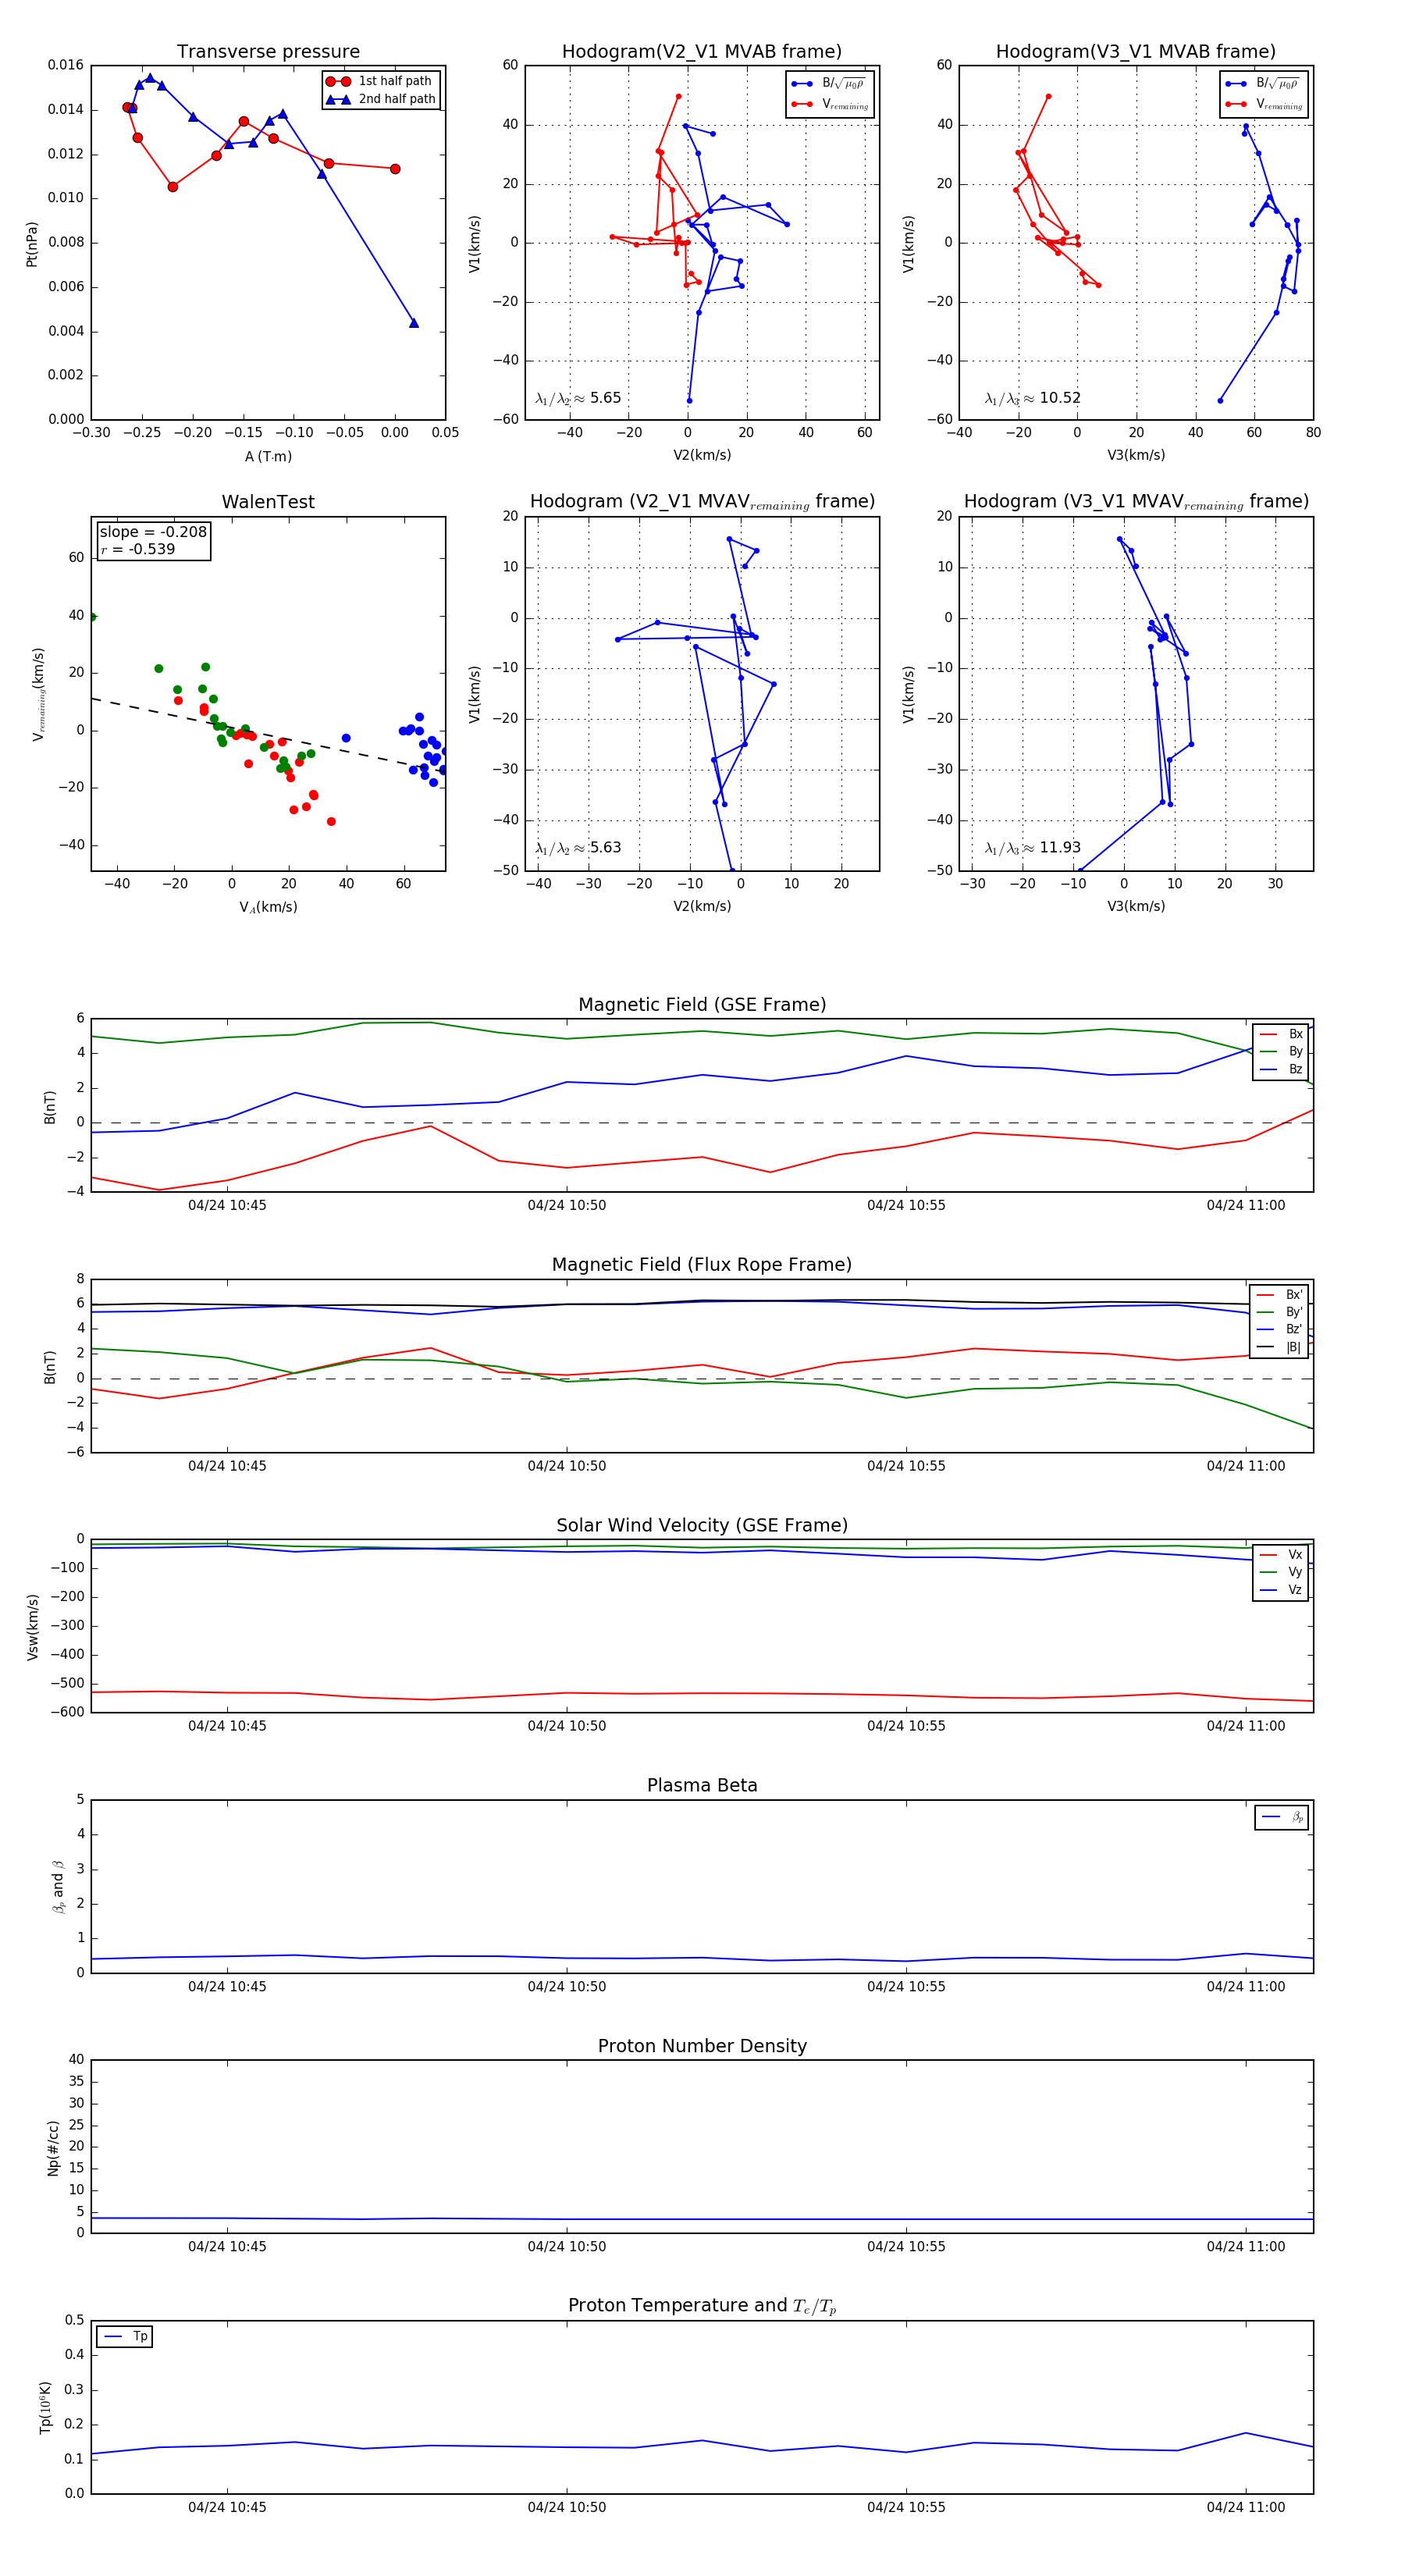Screen dimensions: 1405x2576
Task: Click the 'V remaining(km/s)' y-axis label of WalenTest
Action: 39,694
